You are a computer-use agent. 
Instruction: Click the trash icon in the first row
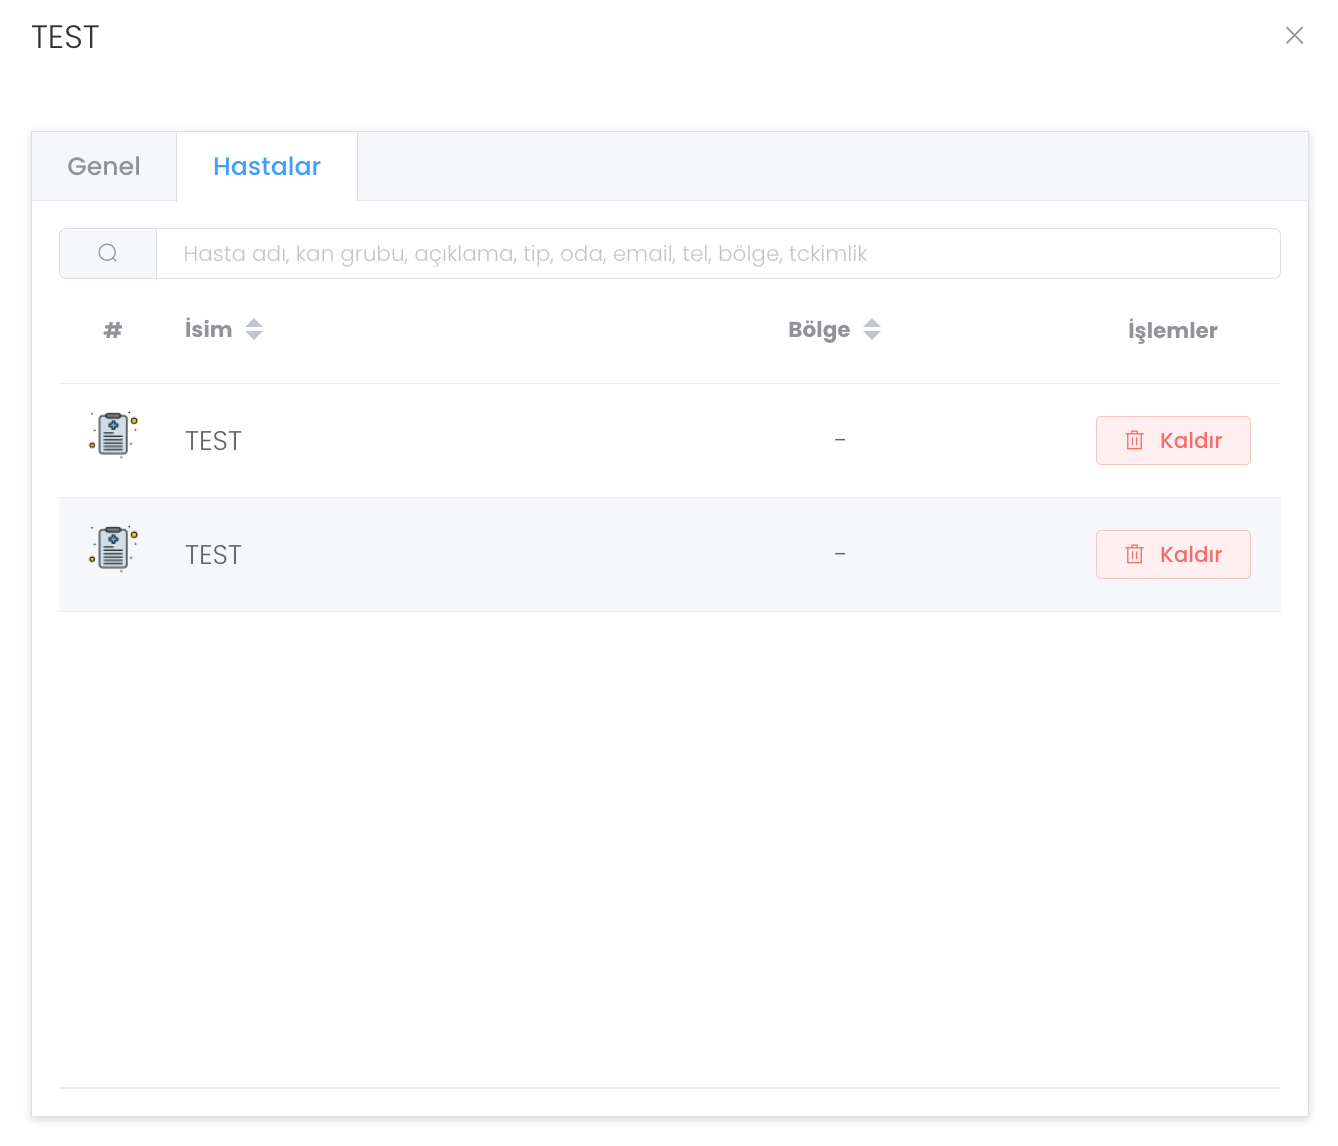pos(1134,440)
